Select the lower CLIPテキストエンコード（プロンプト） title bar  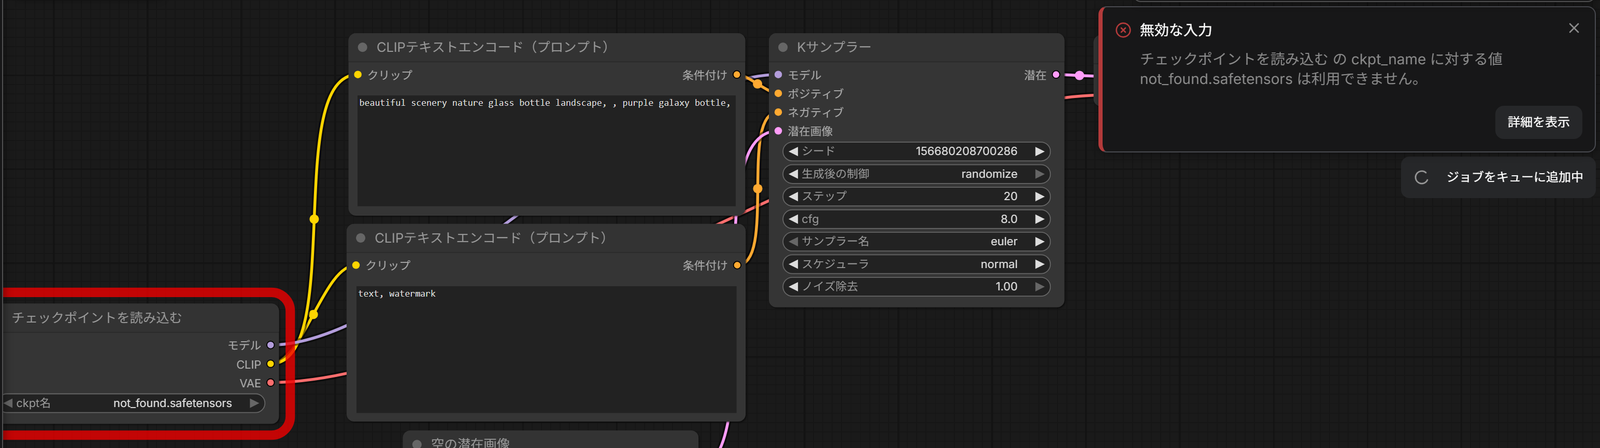click(546, 238)
